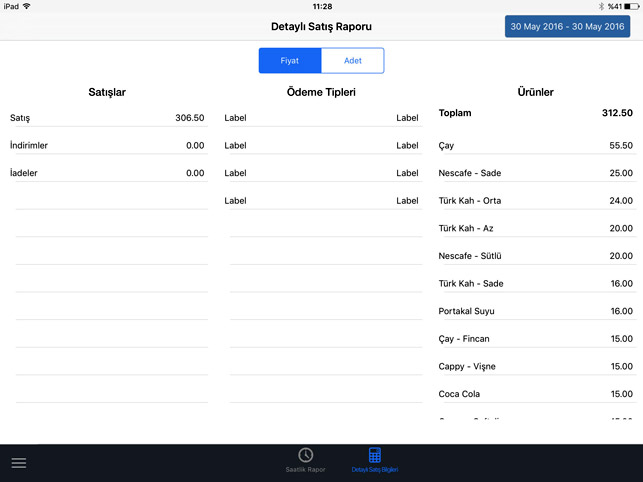
Task: Open the hamburger menu icon
Action: [x=19, y=463]
